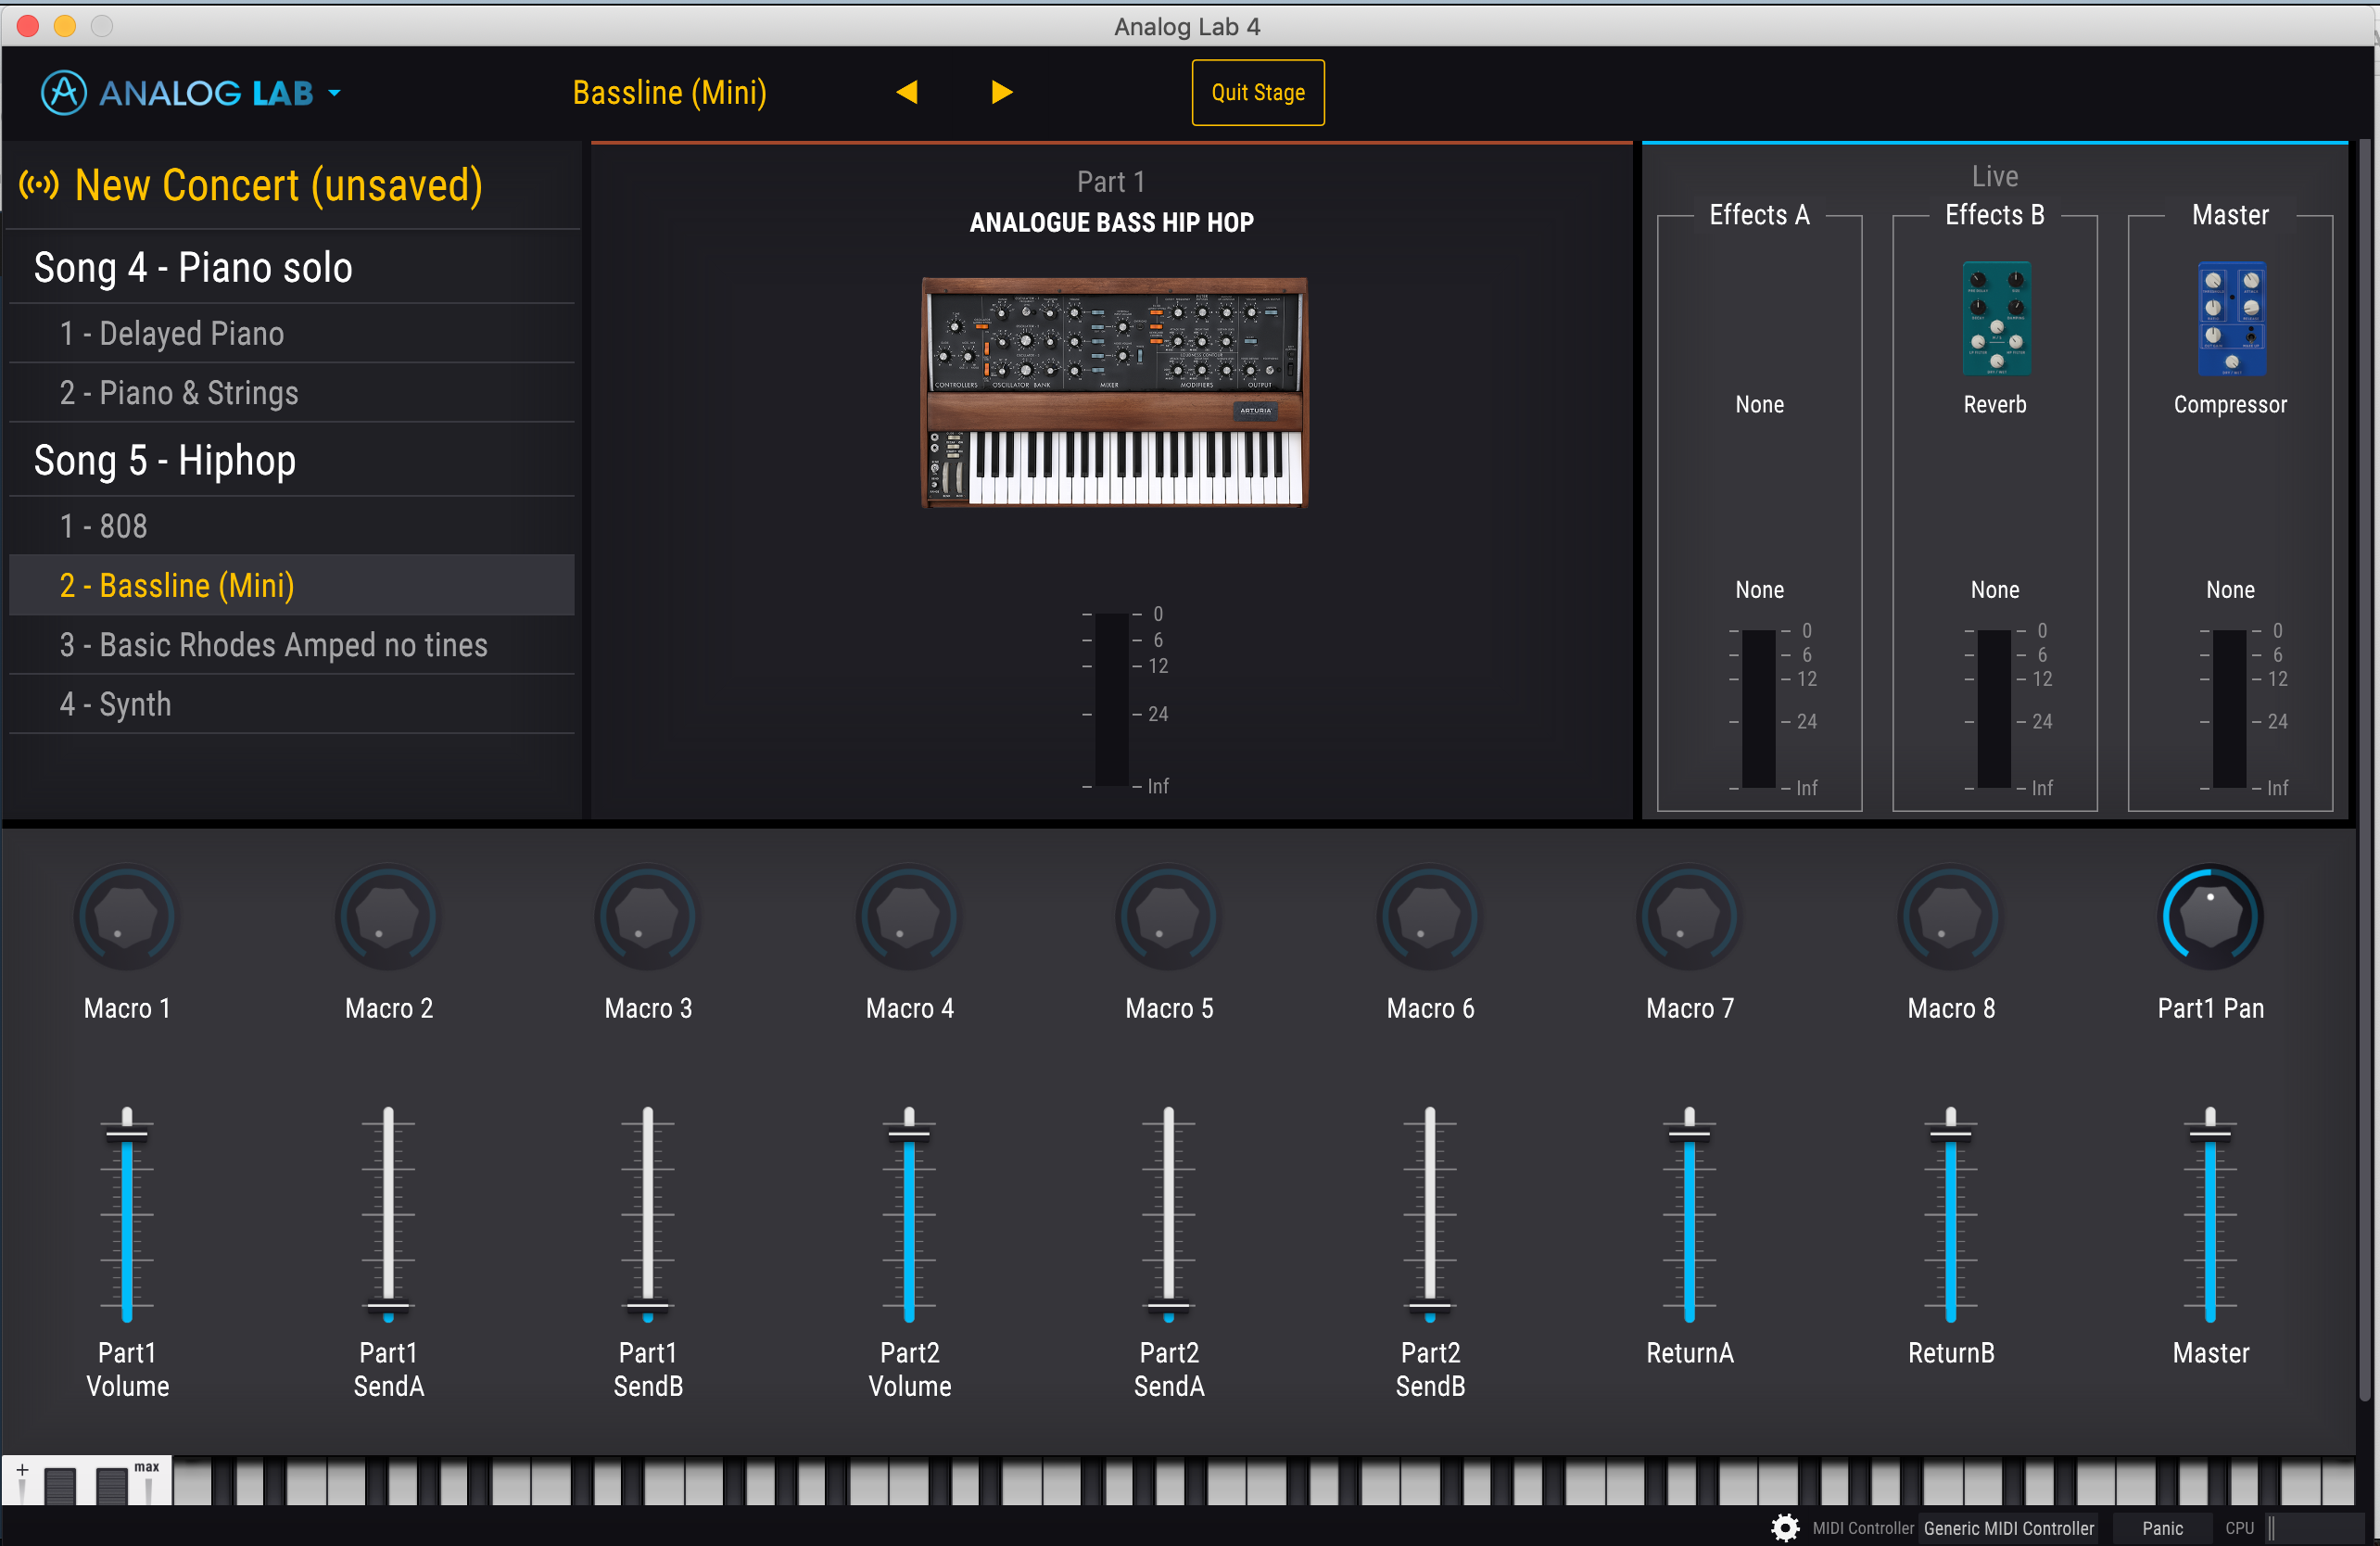Click the antenna icon beside New Concert
Image resolution: width=2380 pixels, height=1546 pixels.
click(38, 184)
